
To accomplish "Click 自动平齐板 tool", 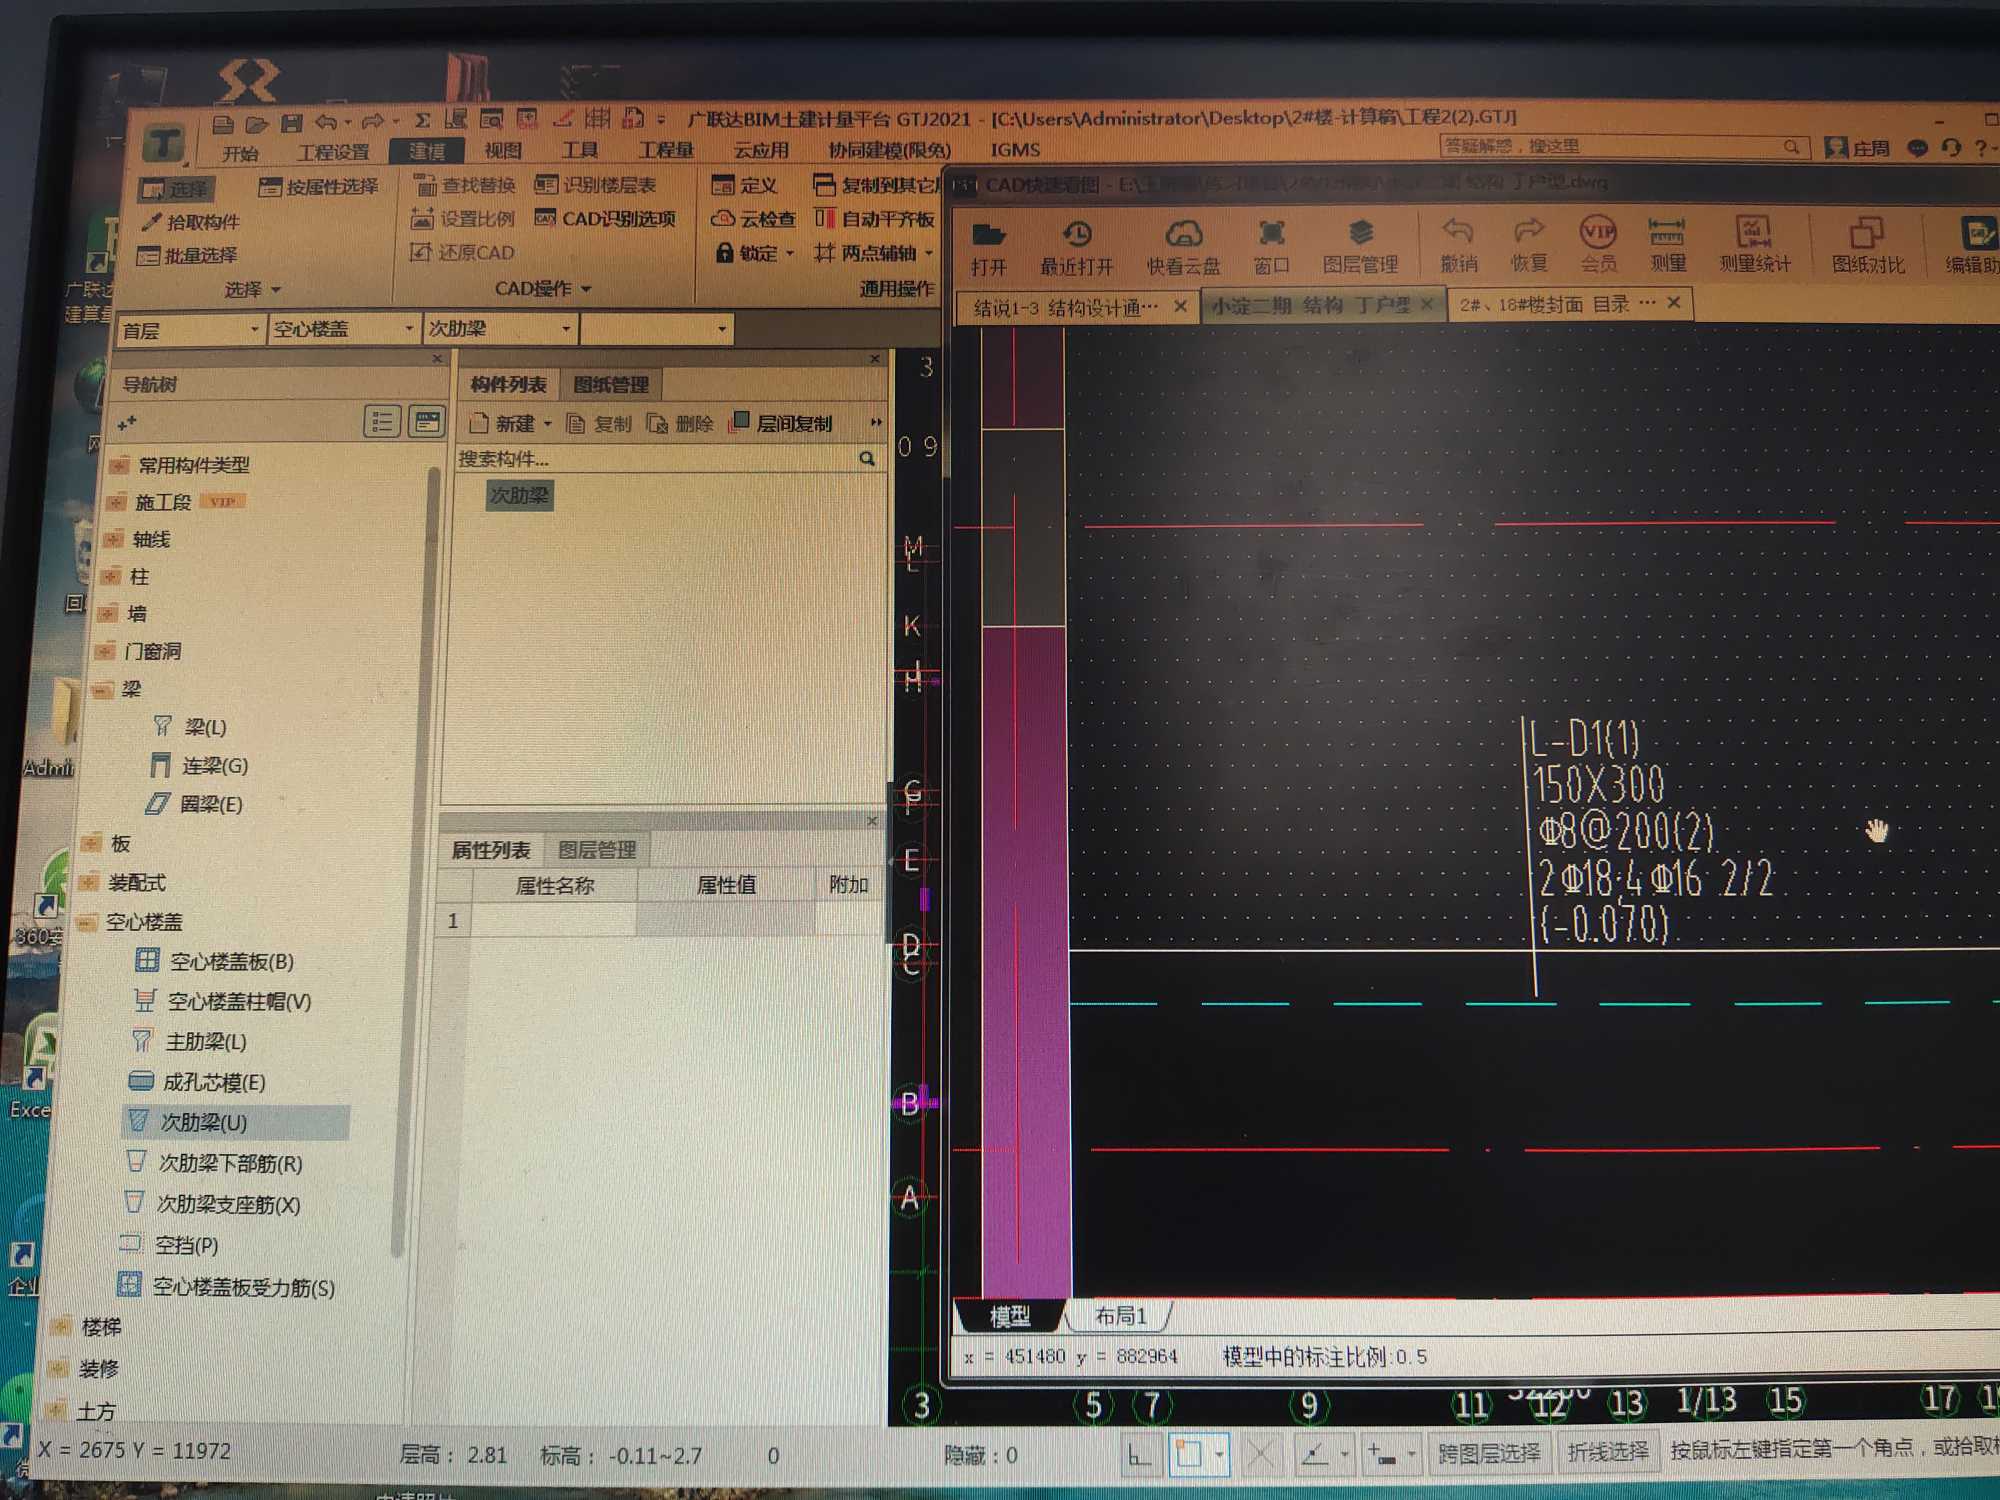I will click(x=875, y=218).
